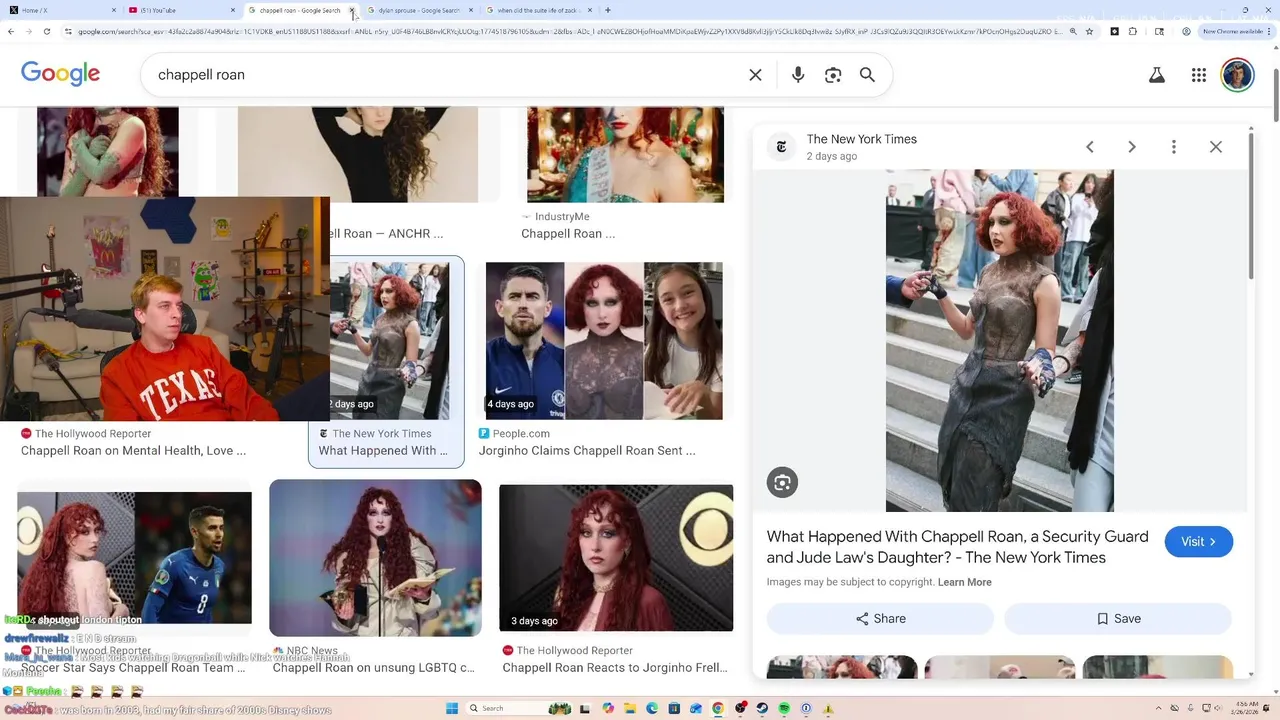Show previous image in preview panel
This screenshot has width=1280, height=720.
click(1090, 147)
